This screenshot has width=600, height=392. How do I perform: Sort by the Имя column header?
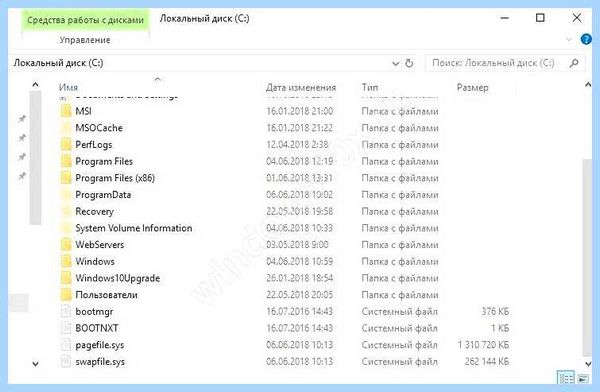pyautogui.click(x=68, y=88)
